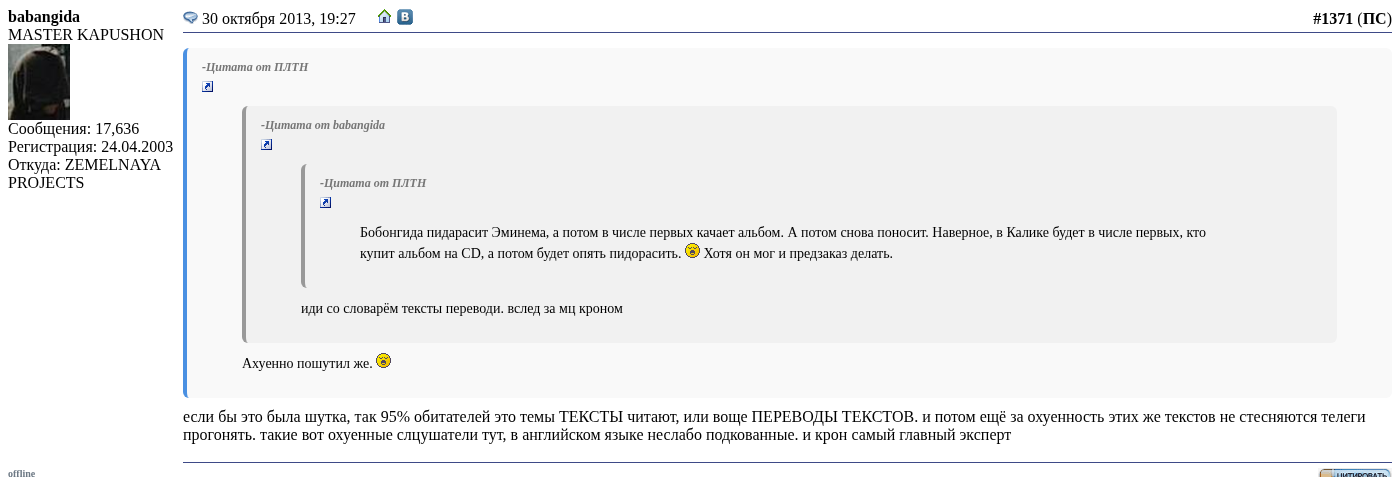This screenshot has height=477, width=1400.
Task: Open the VK profile icon
Action: coord(405,17)
